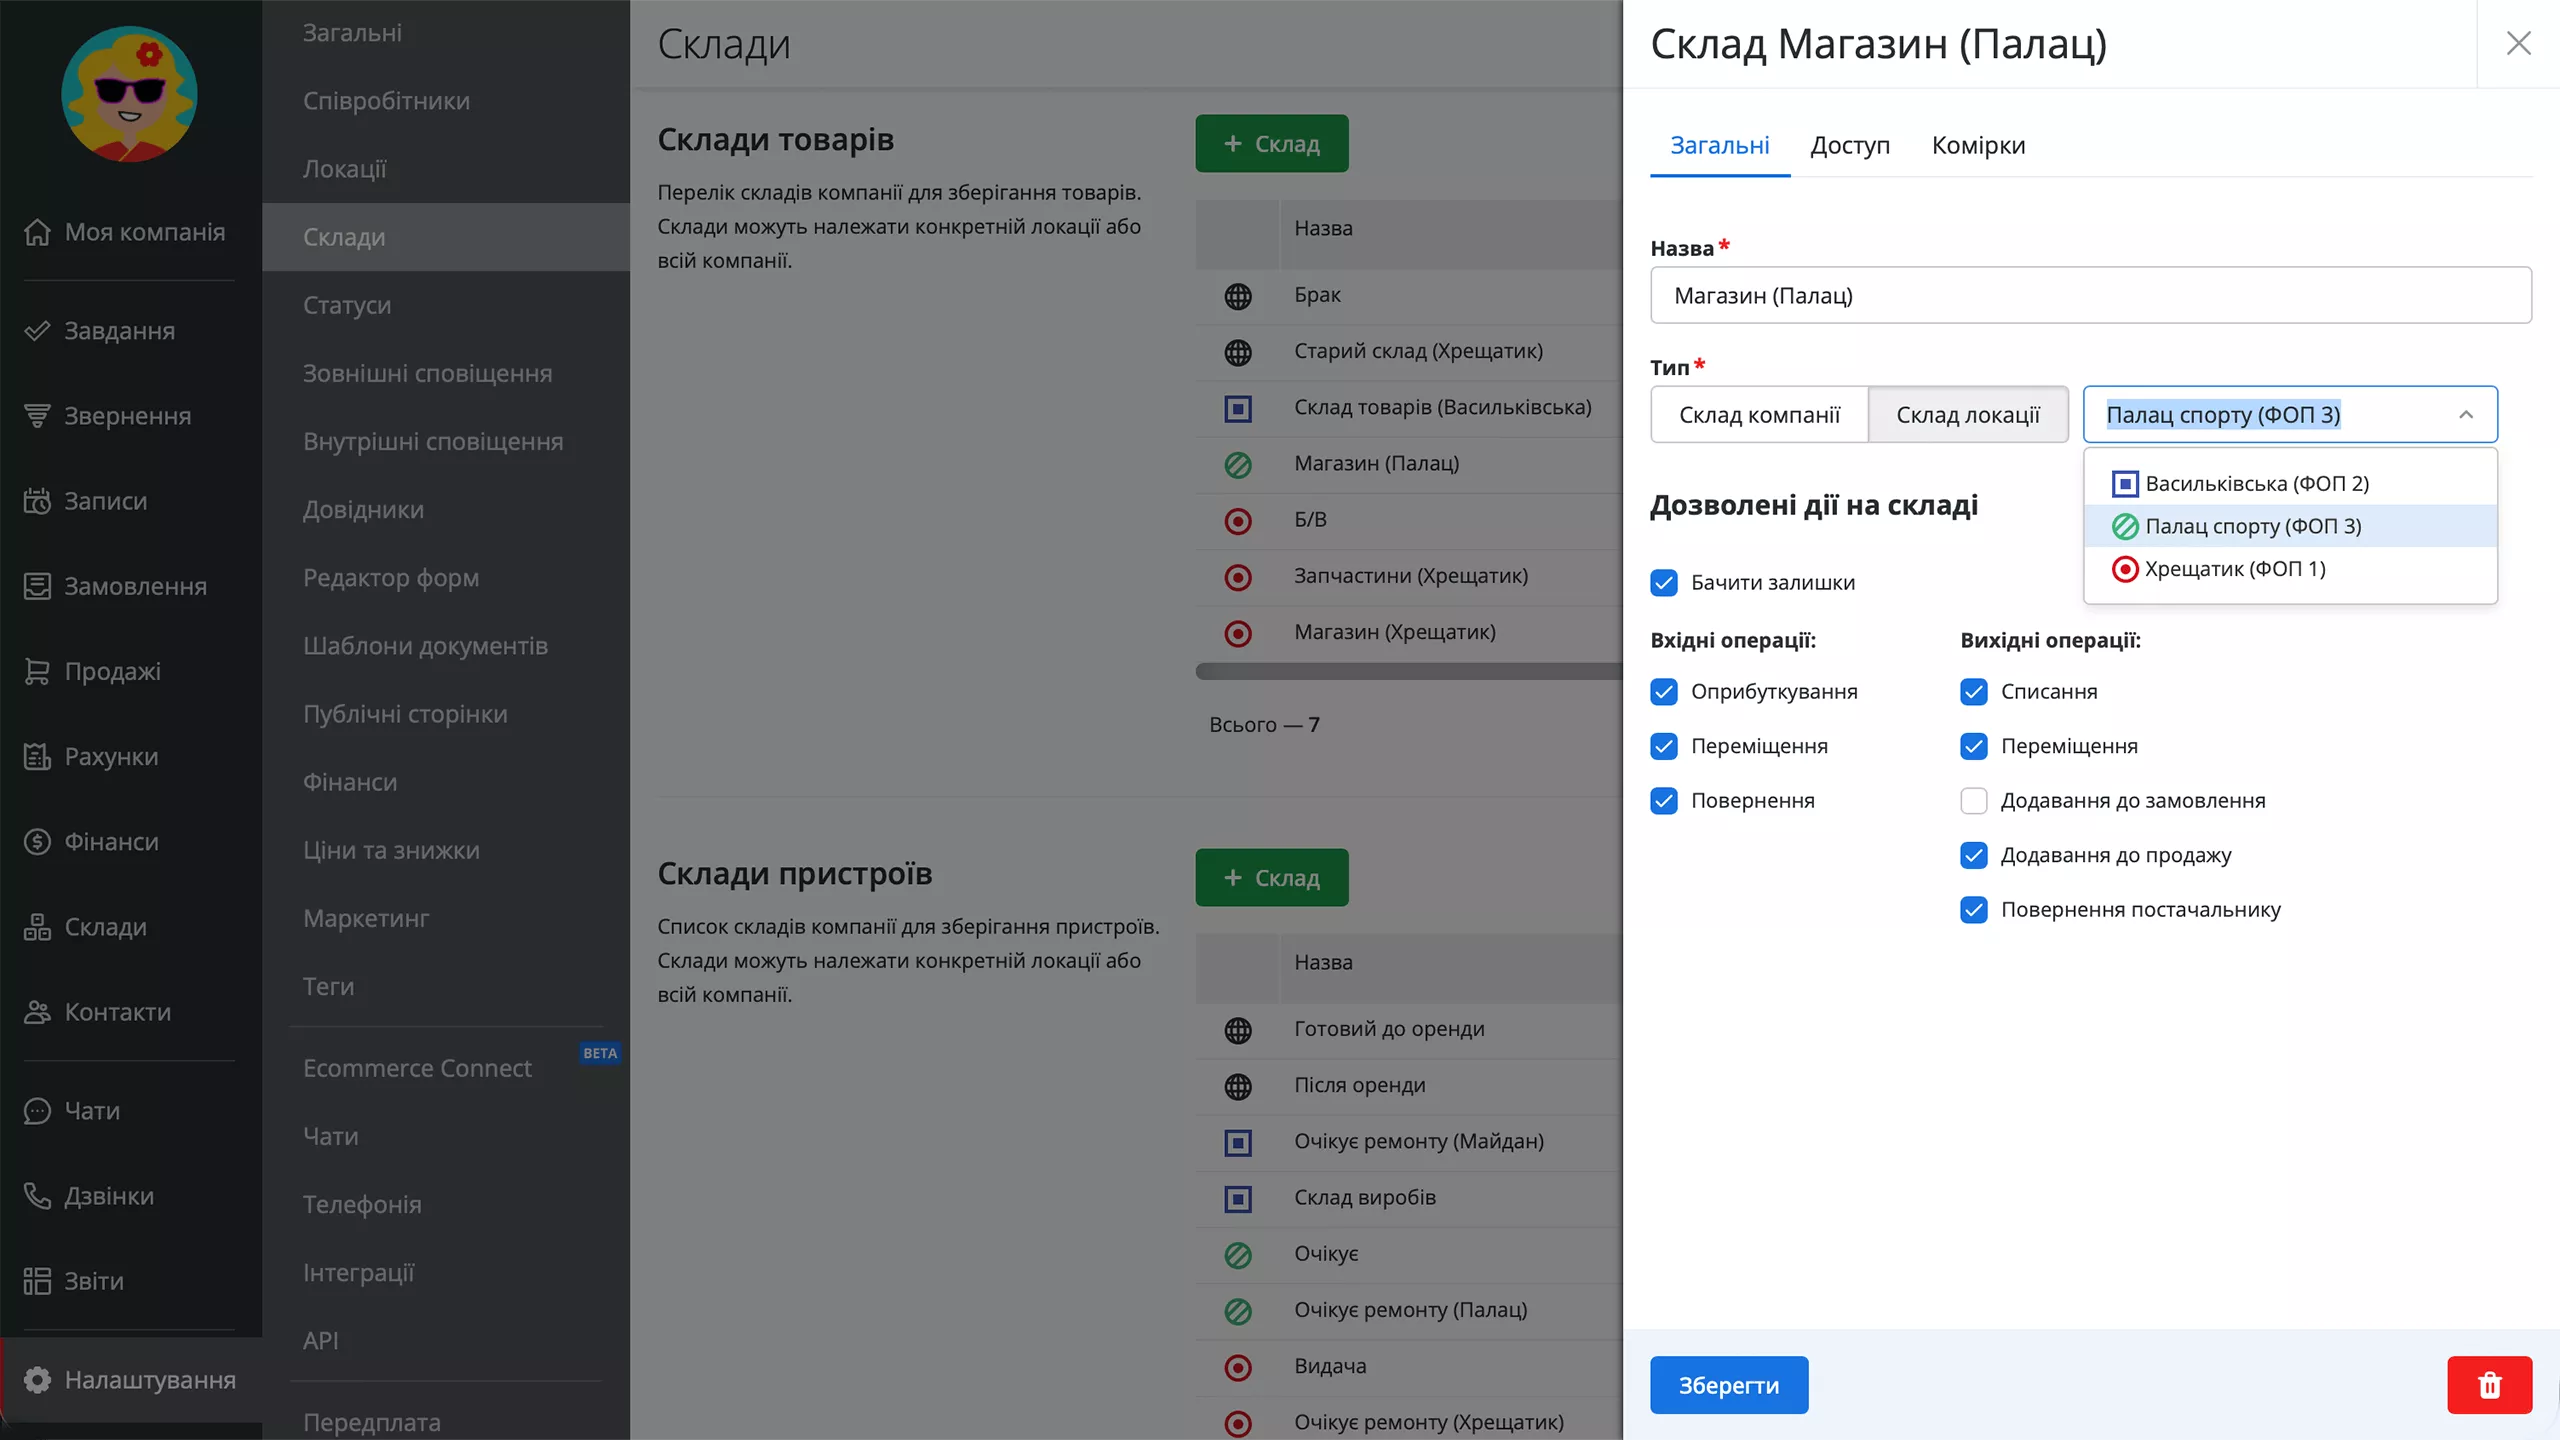Open Налаштування gear icon

click(x=37, y=1380)
